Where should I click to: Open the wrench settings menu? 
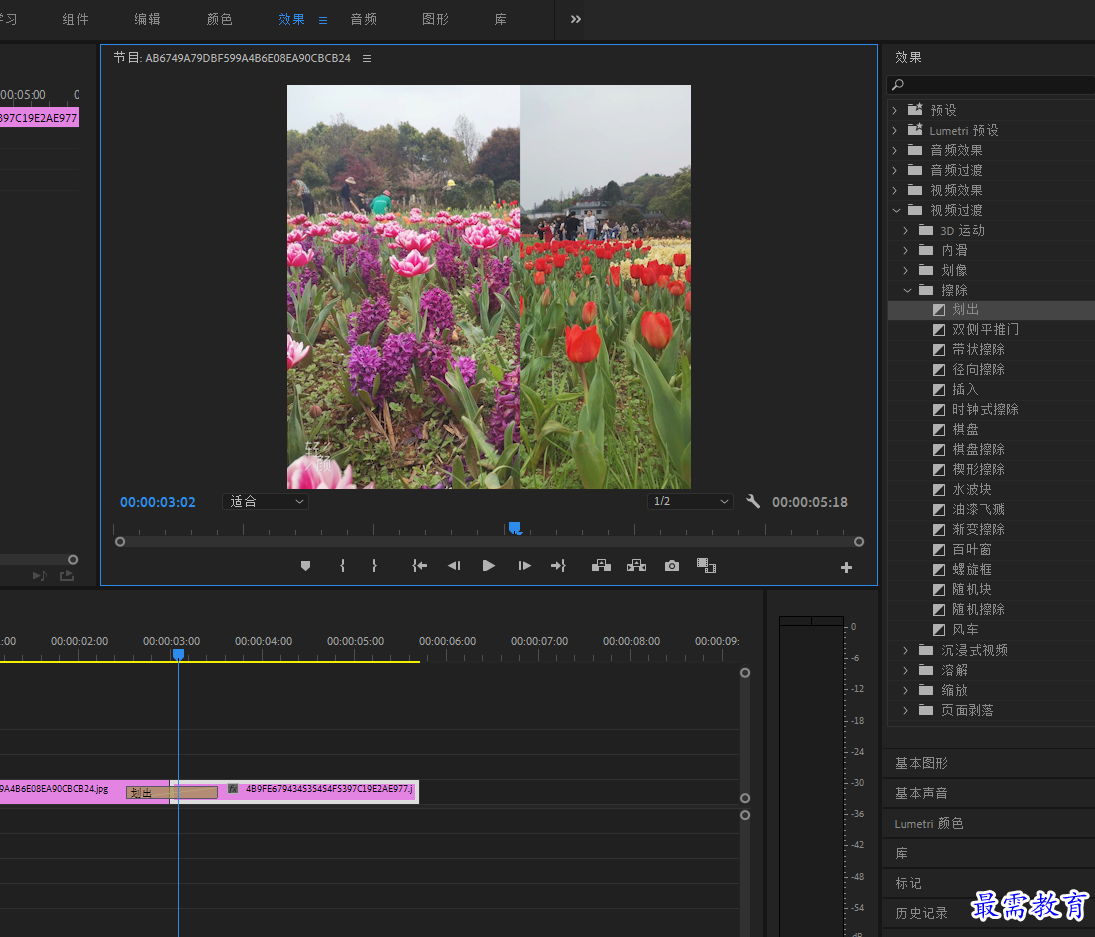coord(753,501)
